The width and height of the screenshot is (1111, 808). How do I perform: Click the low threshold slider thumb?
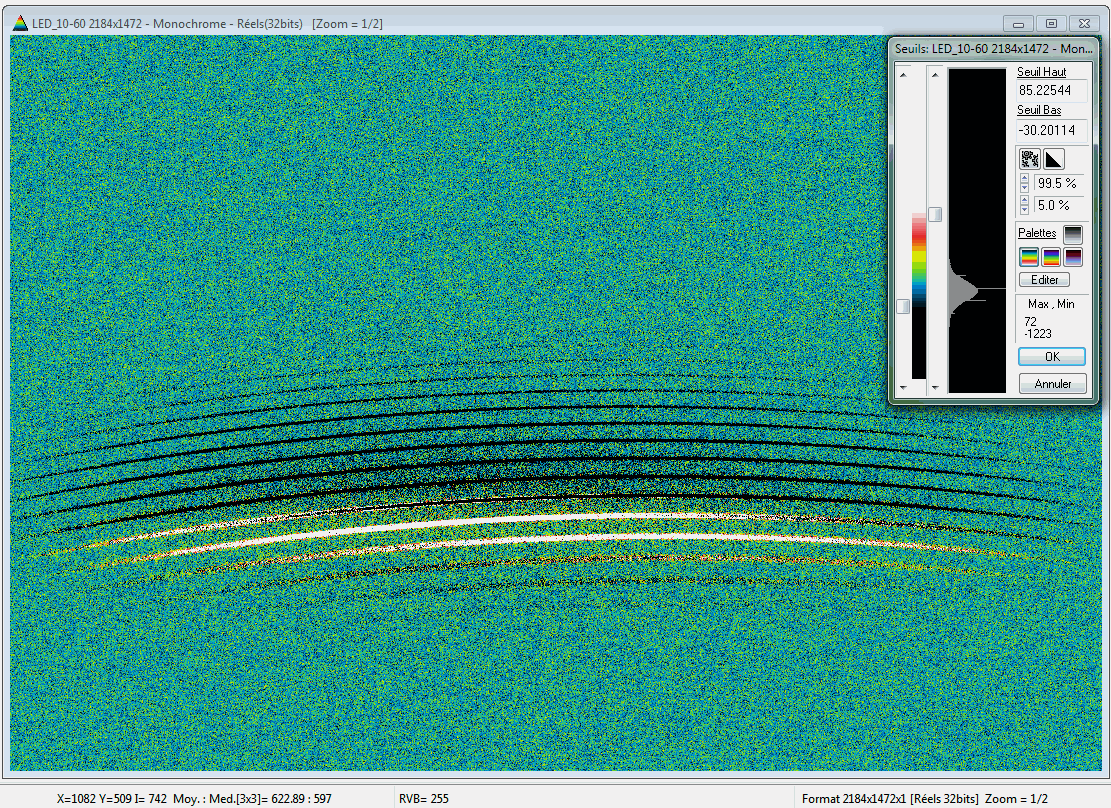pos(903,306)
